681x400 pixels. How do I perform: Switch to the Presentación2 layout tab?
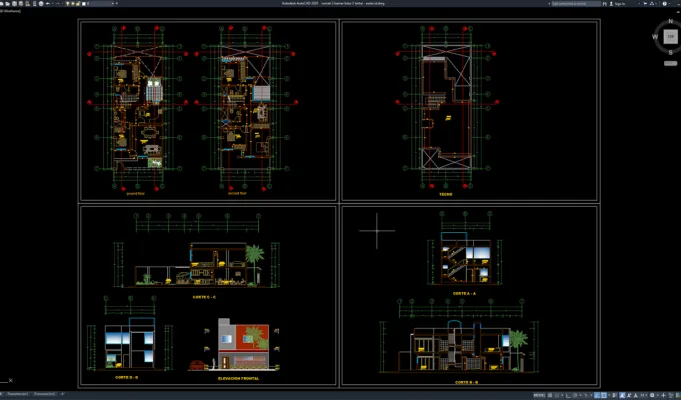coord(45,394)
